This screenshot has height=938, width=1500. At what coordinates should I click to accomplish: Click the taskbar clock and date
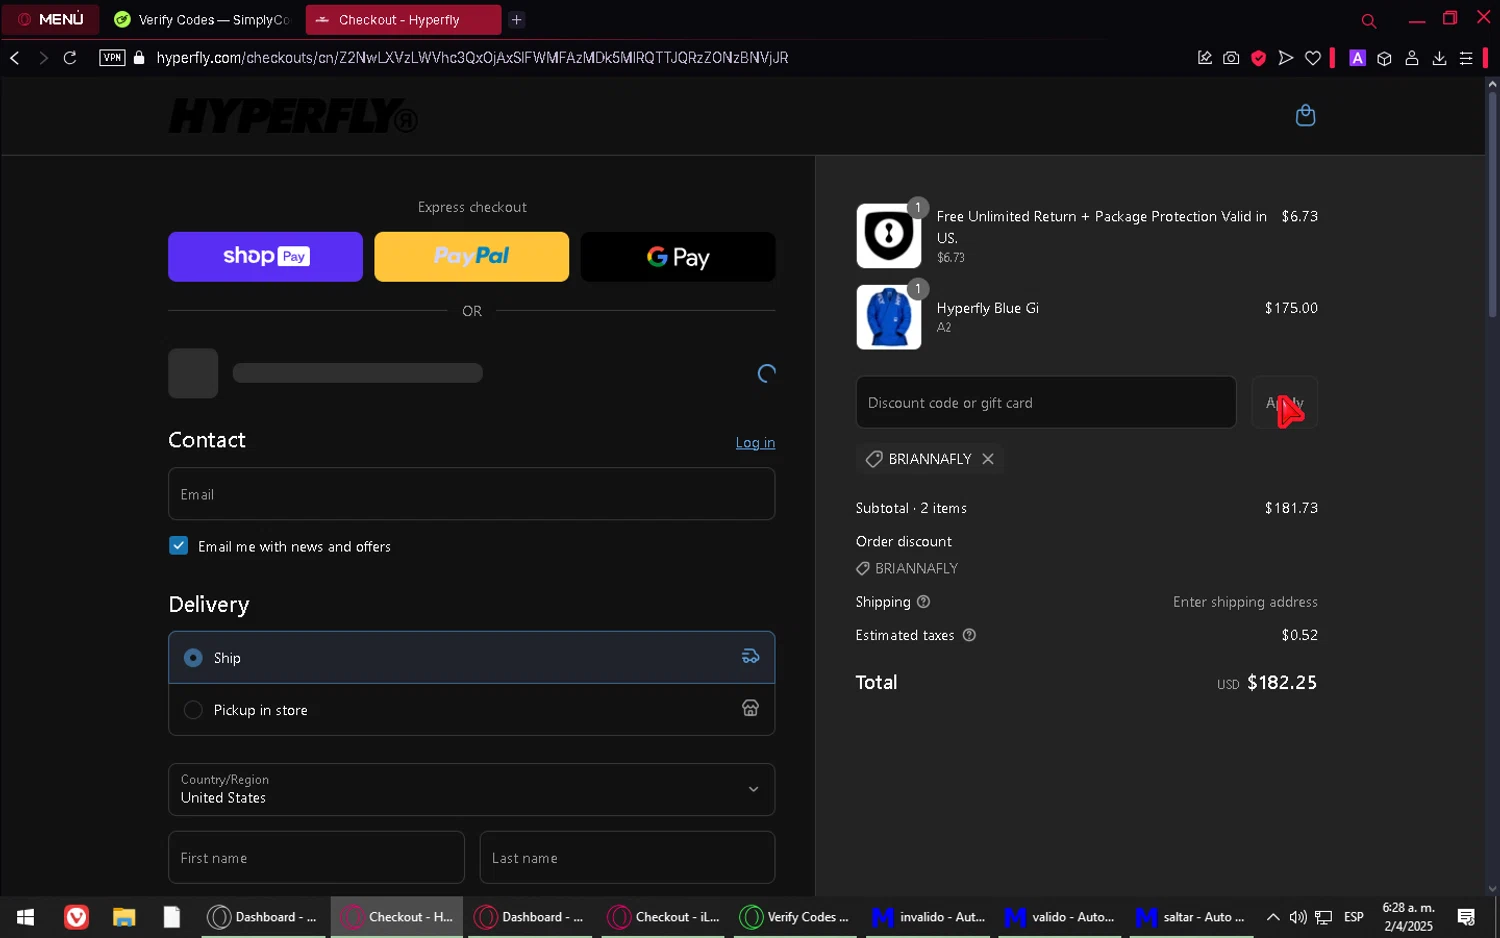(1408, 917)
